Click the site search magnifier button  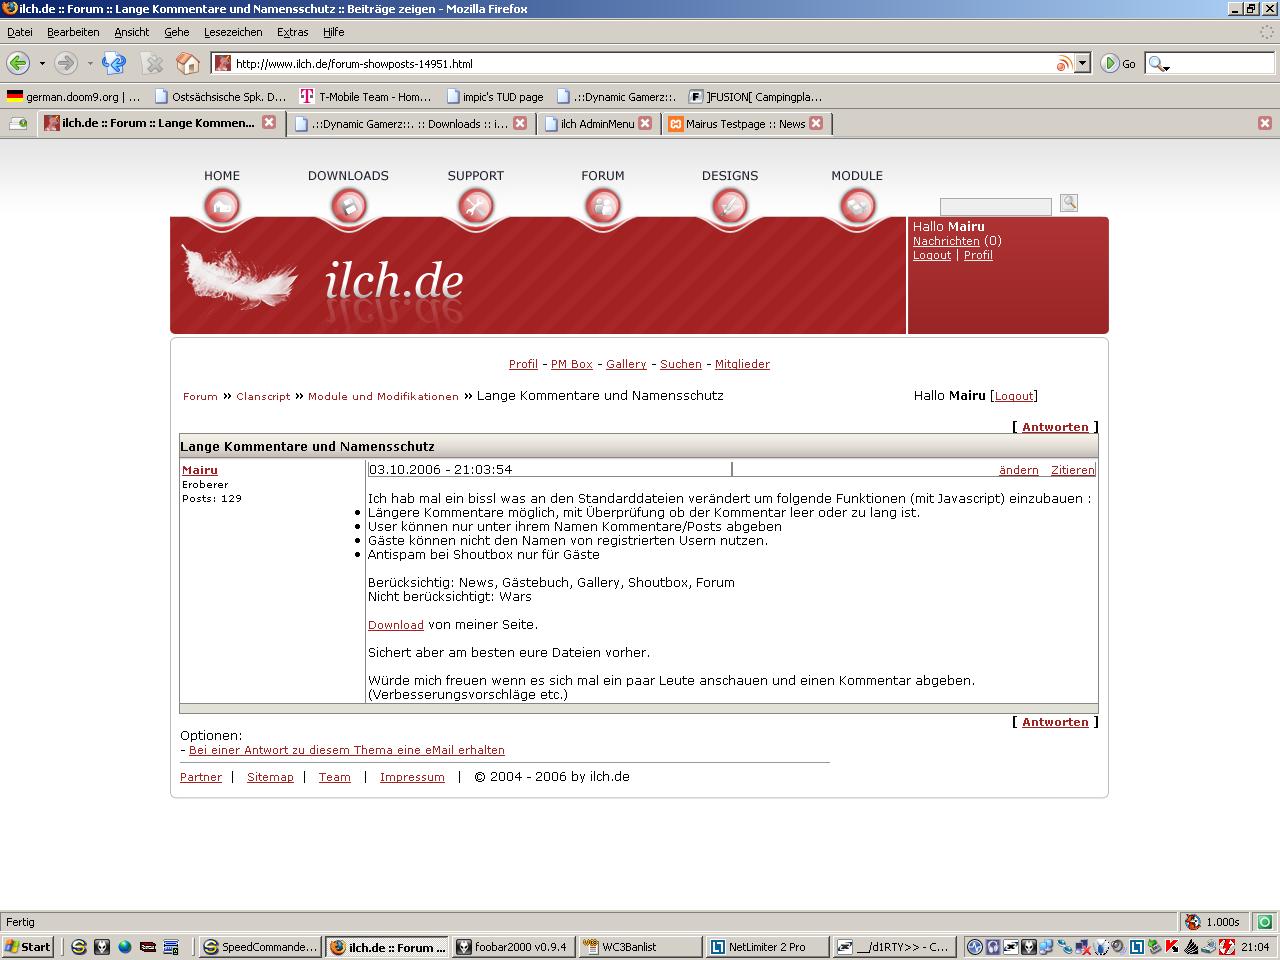pos(1069,203)
